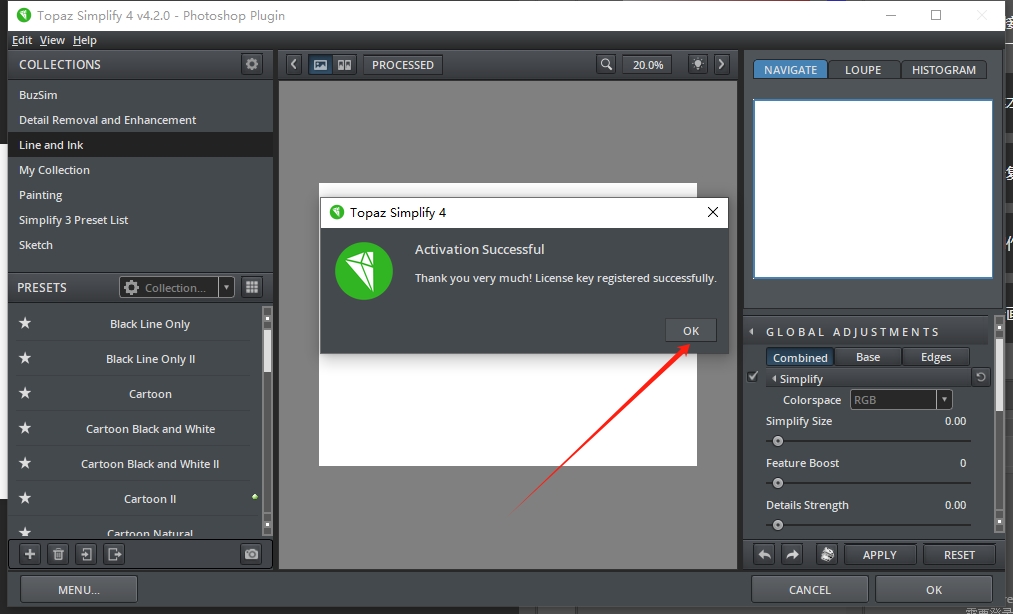Select the Painting collection
The image size is (1013, 614).
(x=140, y=195)
